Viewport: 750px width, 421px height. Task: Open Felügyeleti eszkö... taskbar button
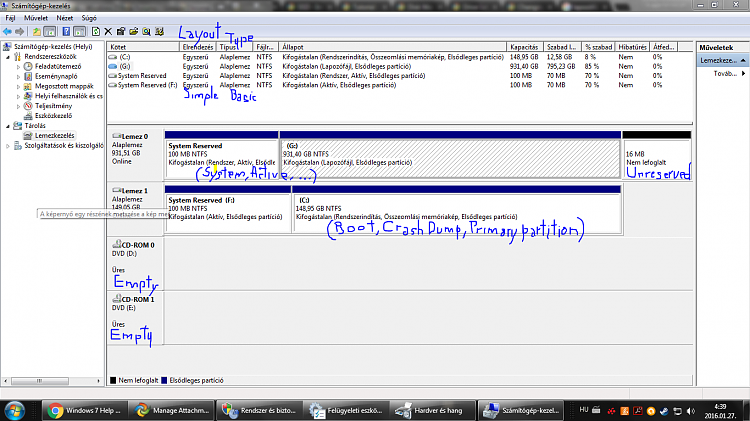pyautogui.click(x=346, y=410)
